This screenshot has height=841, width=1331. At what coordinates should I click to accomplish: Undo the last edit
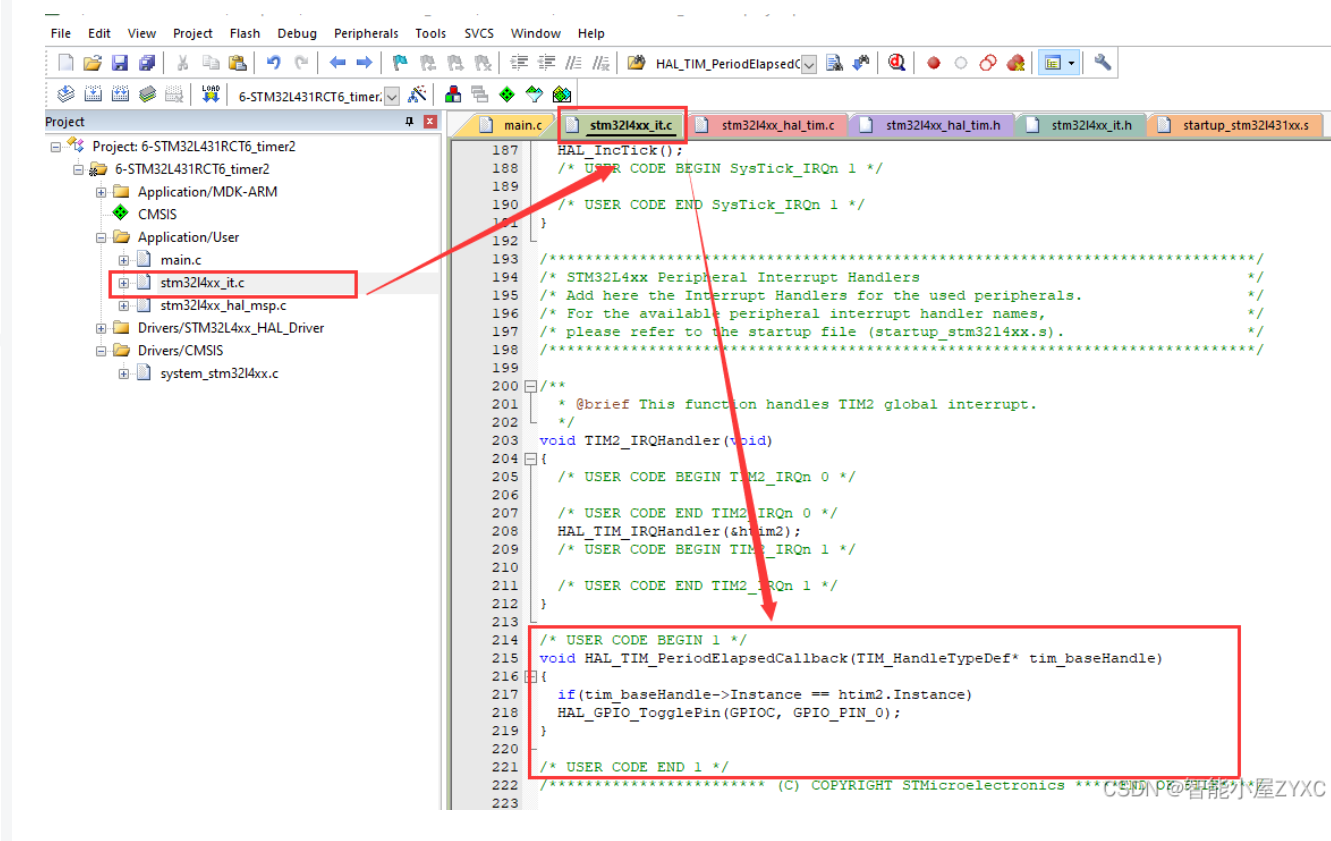coord(273,63)
